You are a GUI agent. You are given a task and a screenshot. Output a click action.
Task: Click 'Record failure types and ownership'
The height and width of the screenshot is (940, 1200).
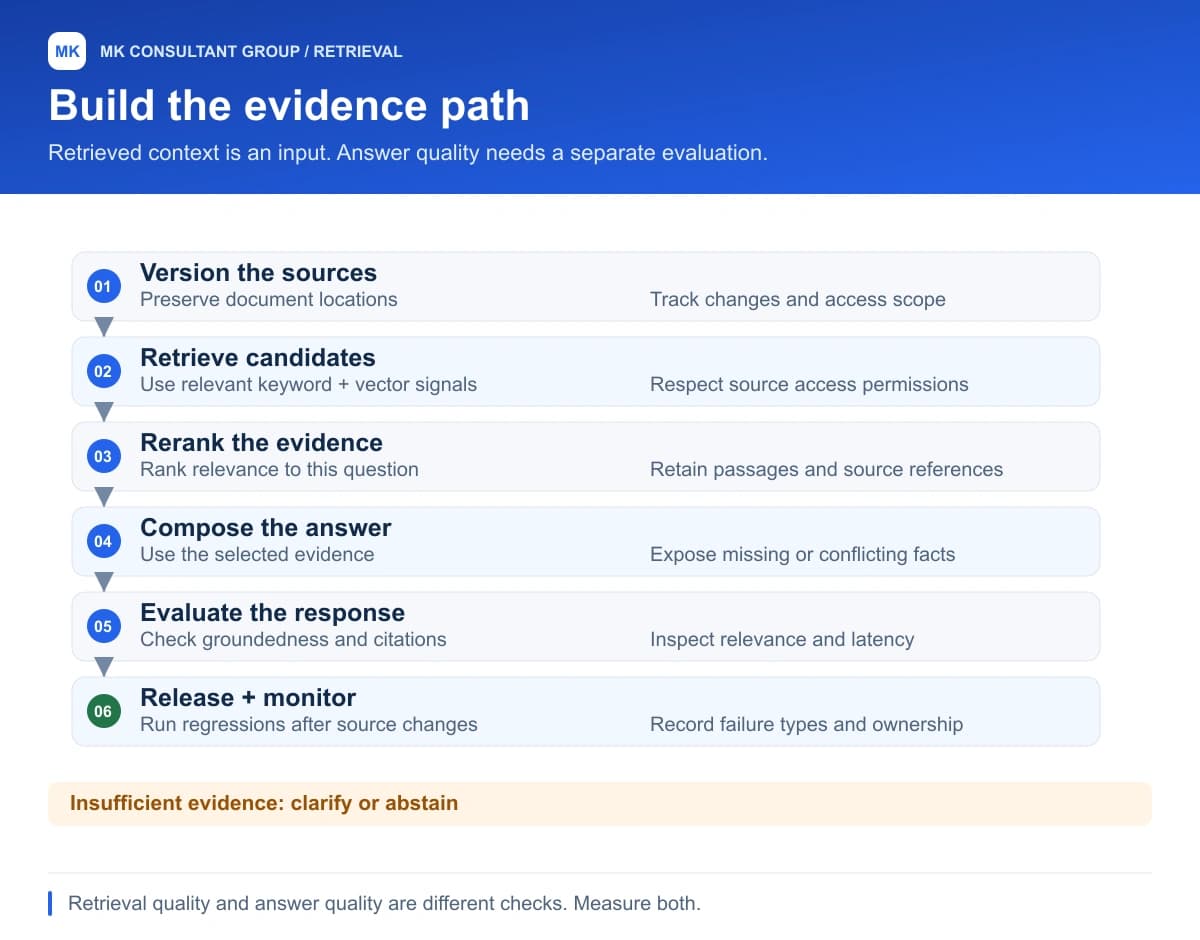coord(806,724)
